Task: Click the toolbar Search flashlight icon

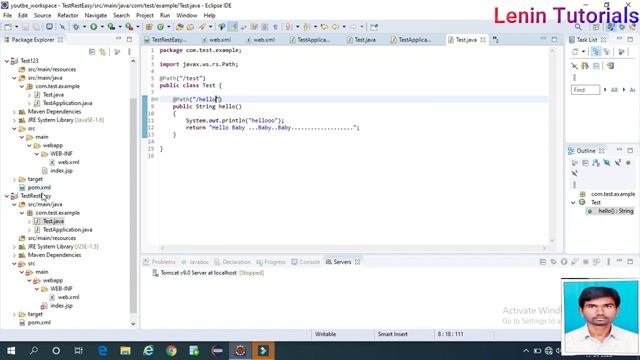Action: point(202,27)
